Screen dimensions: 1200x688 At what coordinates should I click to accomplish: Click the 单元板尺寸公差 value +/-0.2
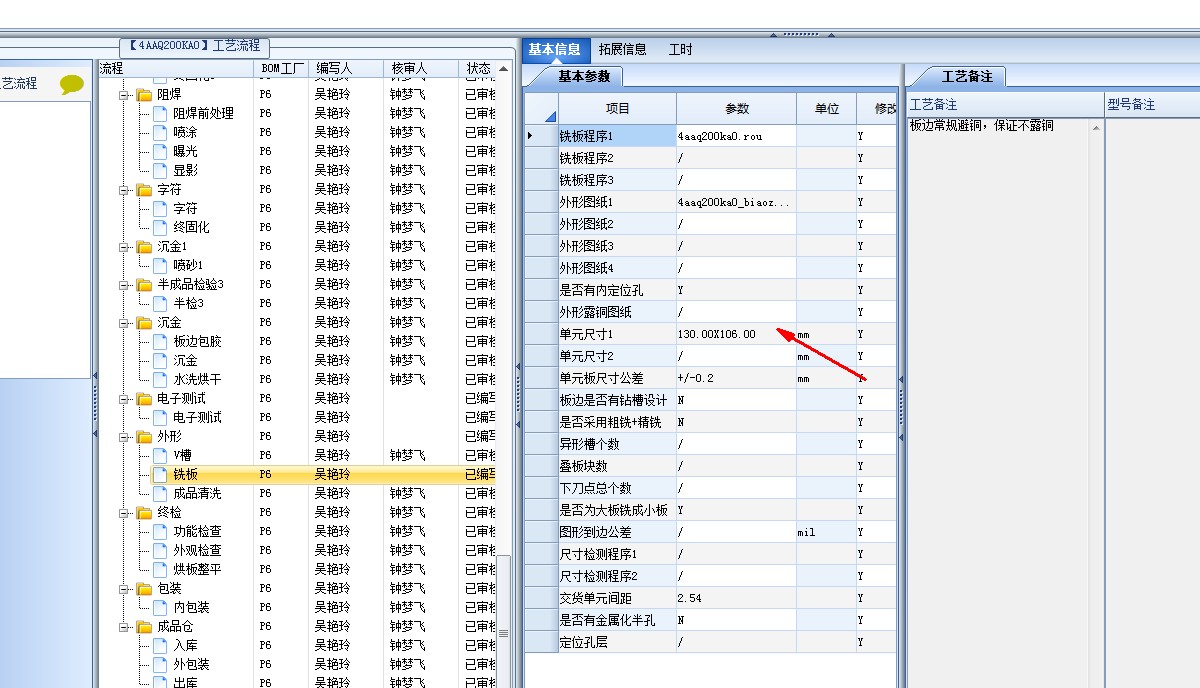click(x=737, y=378)
